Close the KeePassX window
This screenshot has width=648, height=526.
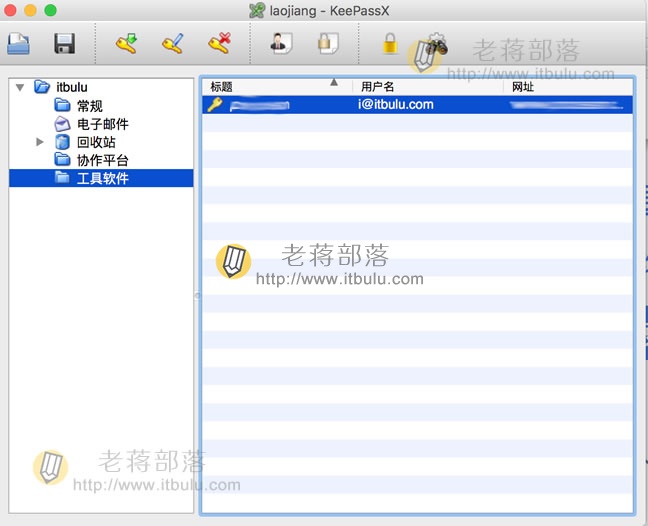[10, 10]
